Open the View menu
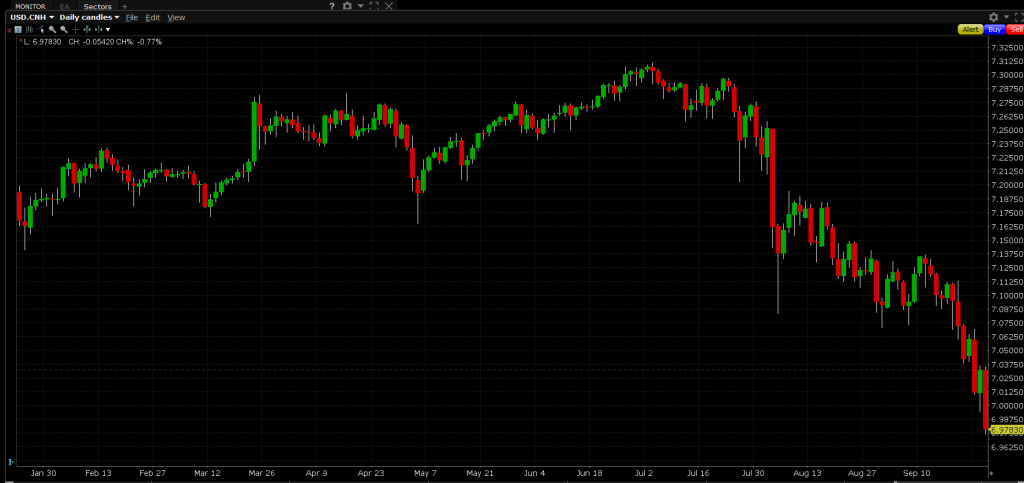This screenshot has width=1024, height=483. click(x=176, y=18)
